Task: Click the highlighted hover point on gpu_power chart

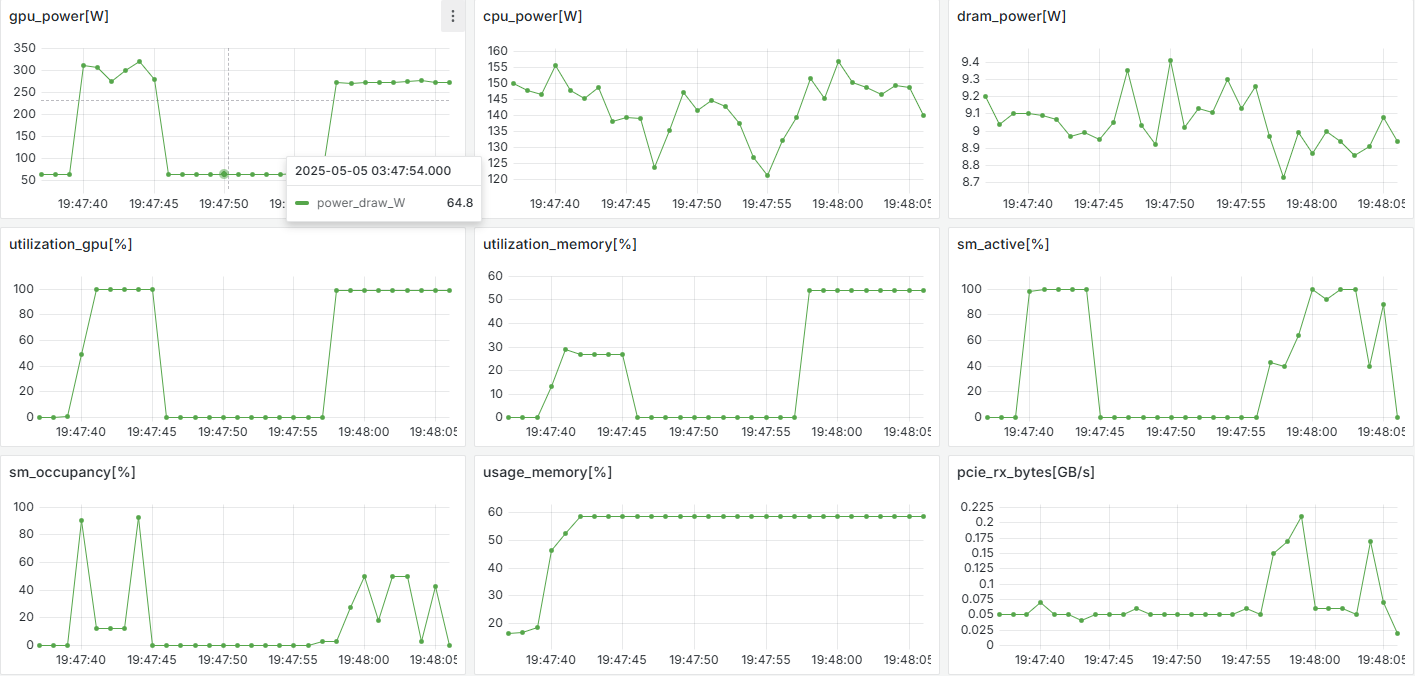Action: pyautogui.click(x=224, y=174)
